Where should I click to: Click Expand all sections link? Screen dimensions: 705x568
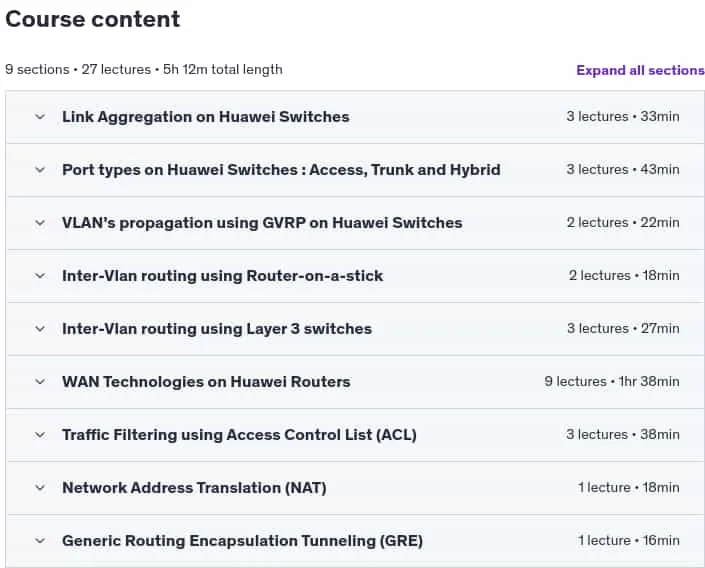(x=640, y=70)
